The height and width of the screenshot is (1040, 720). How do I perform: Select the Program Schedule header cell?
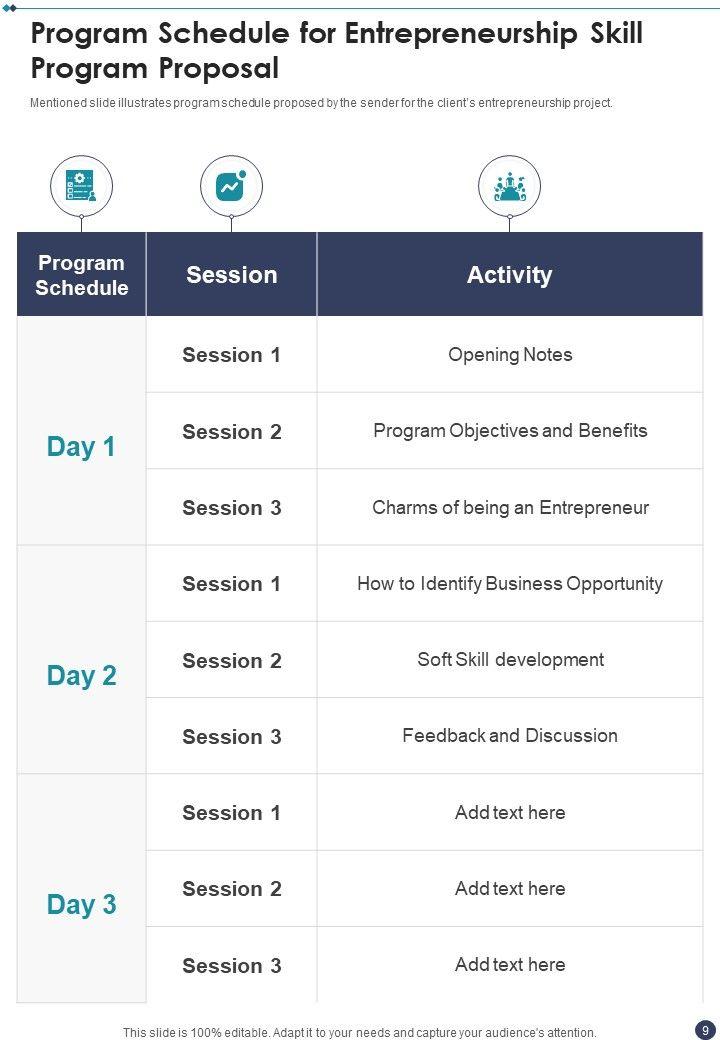81,275
